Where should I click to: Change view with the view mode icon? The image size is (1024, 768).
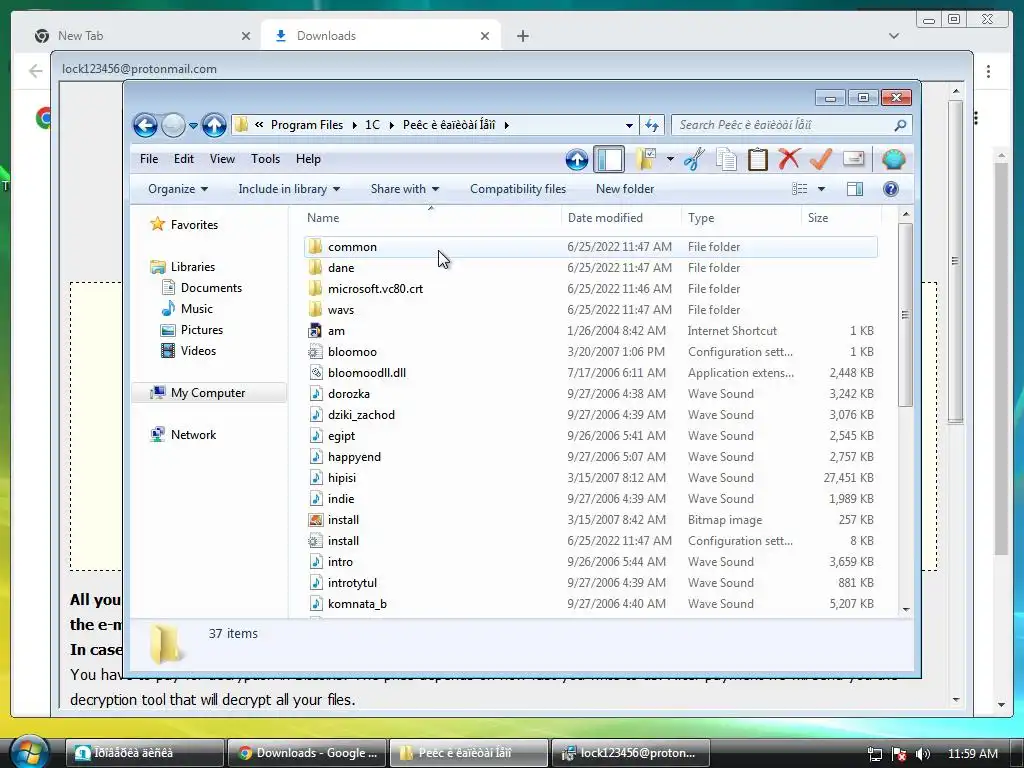tap(799, 189)
